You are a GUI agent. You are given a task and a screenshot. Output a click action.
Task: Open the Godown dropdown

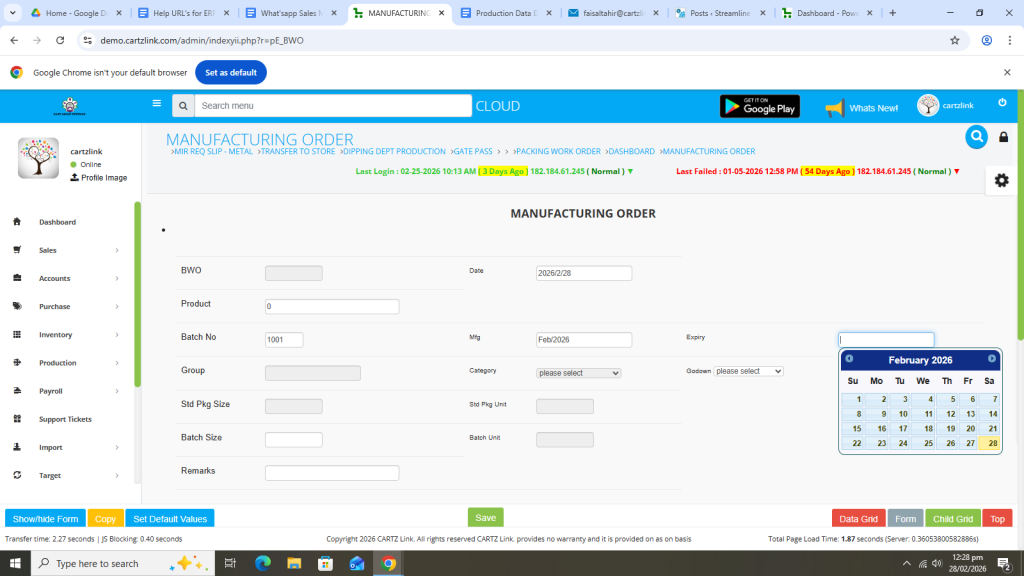[x=748, y=371]
